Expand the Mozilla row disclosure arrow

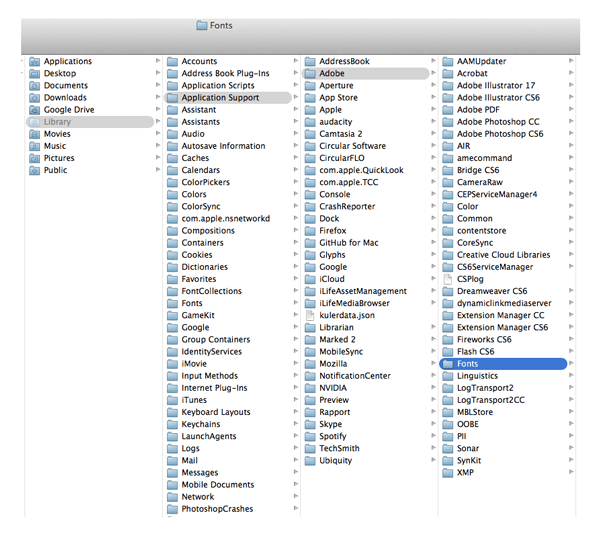point(434,363)
